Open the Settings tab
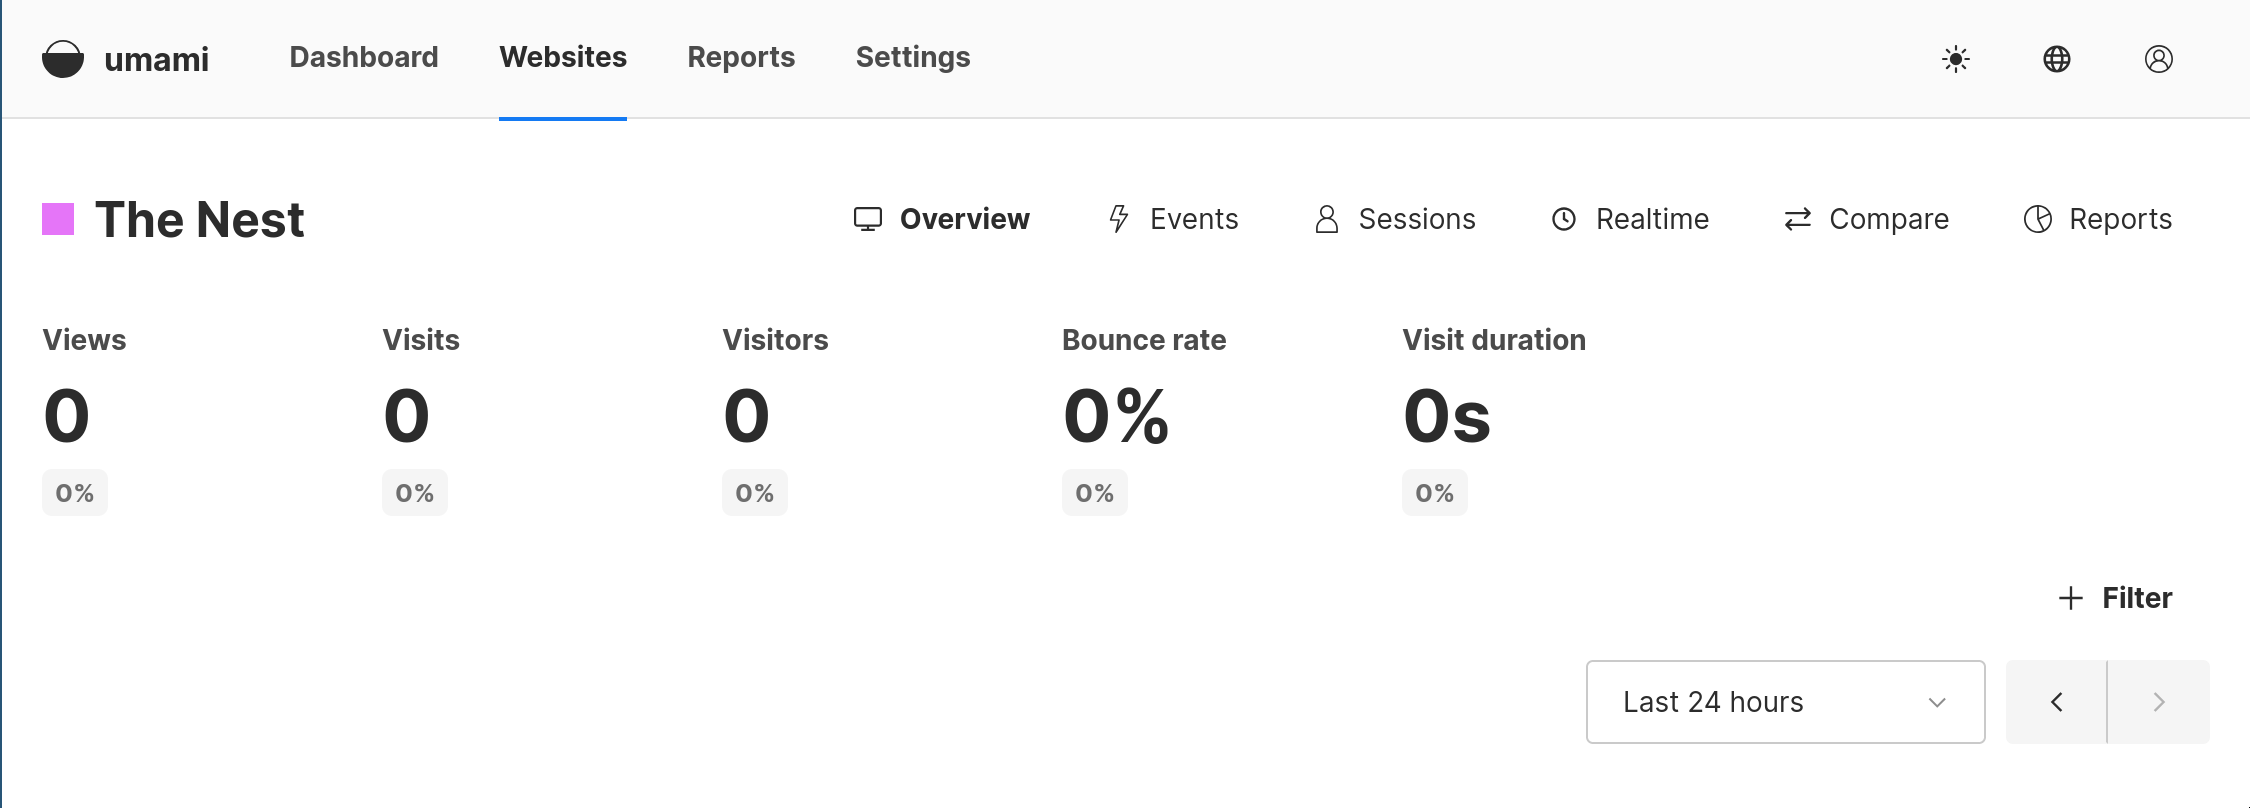2250x808 pixels. click(x=913, y=57)
